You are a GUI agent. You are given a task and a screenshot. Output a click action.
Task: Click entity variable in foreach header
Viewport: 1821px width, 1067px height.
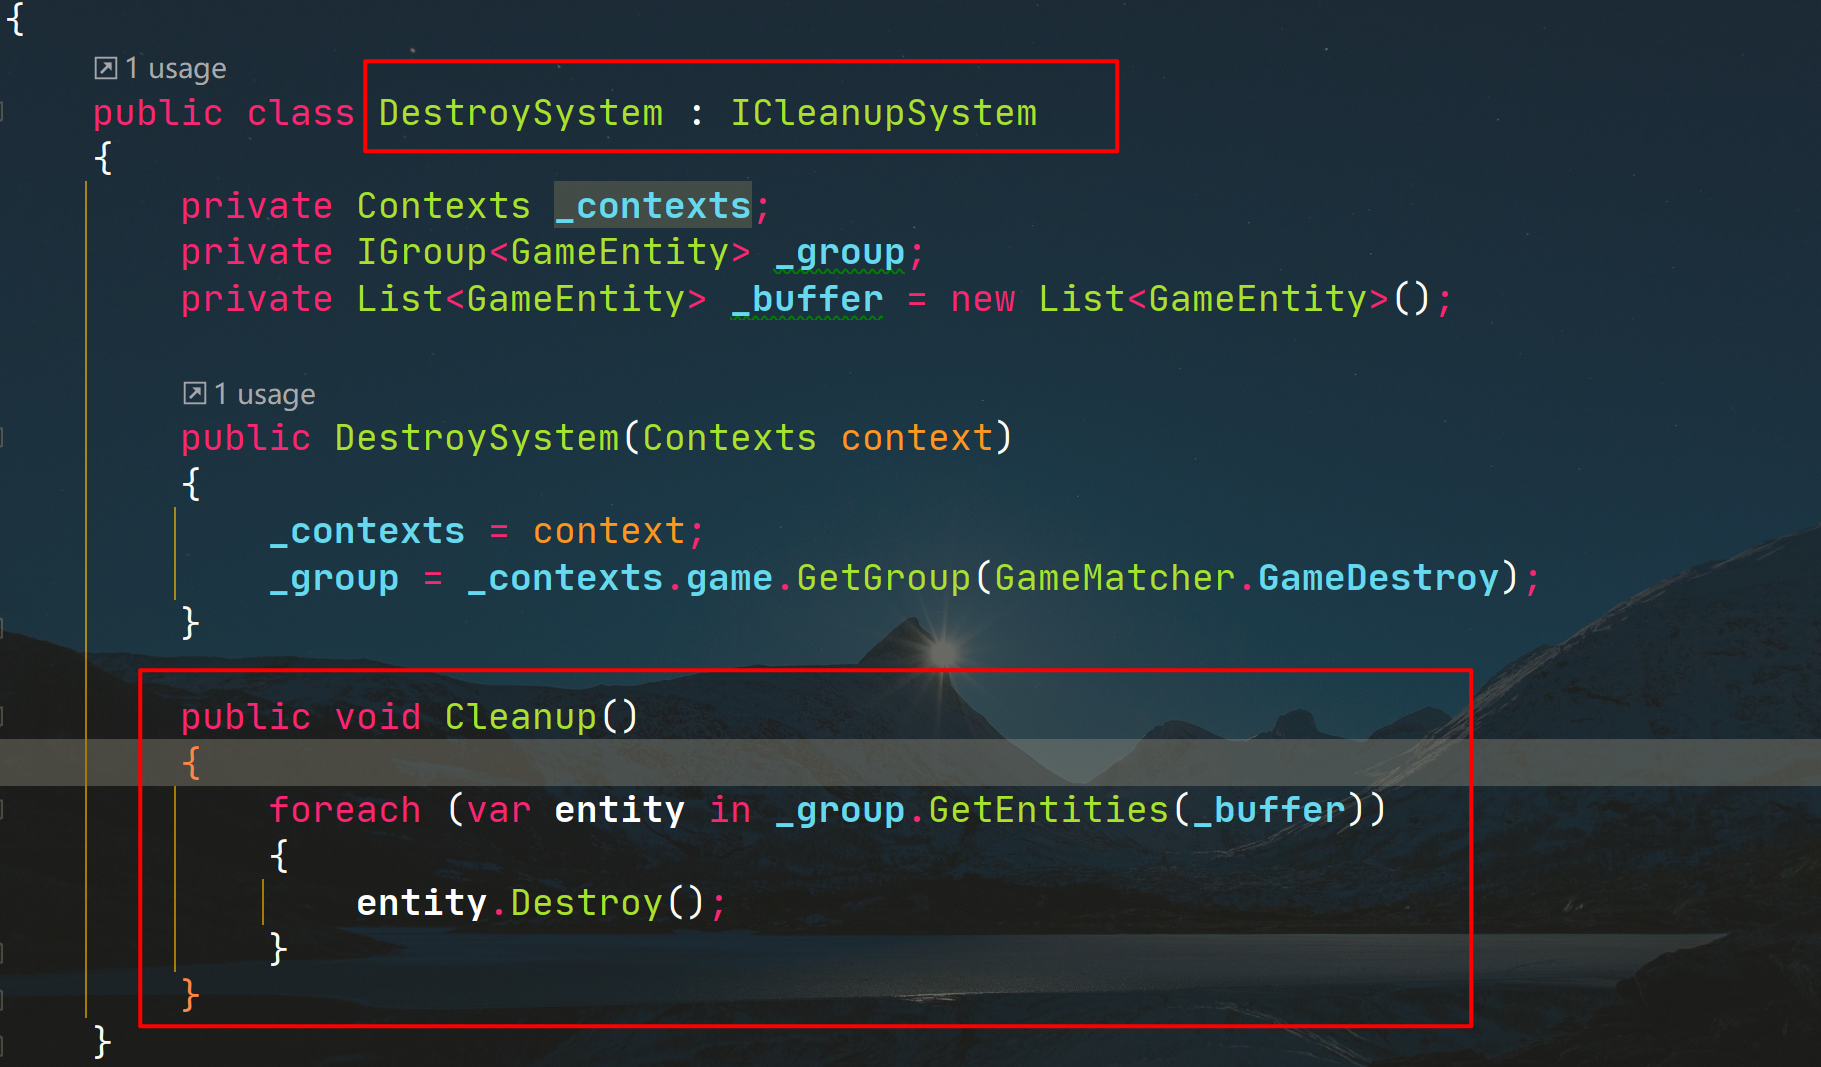620,810
